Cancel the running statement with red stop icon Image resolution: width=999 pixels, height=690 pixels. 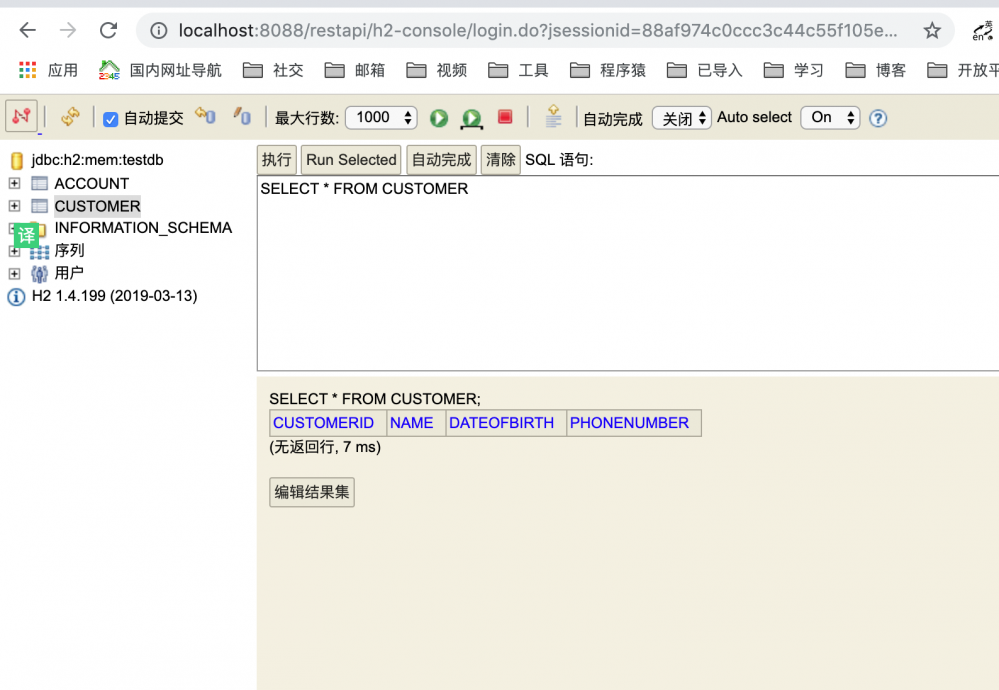tap(503, 116)
